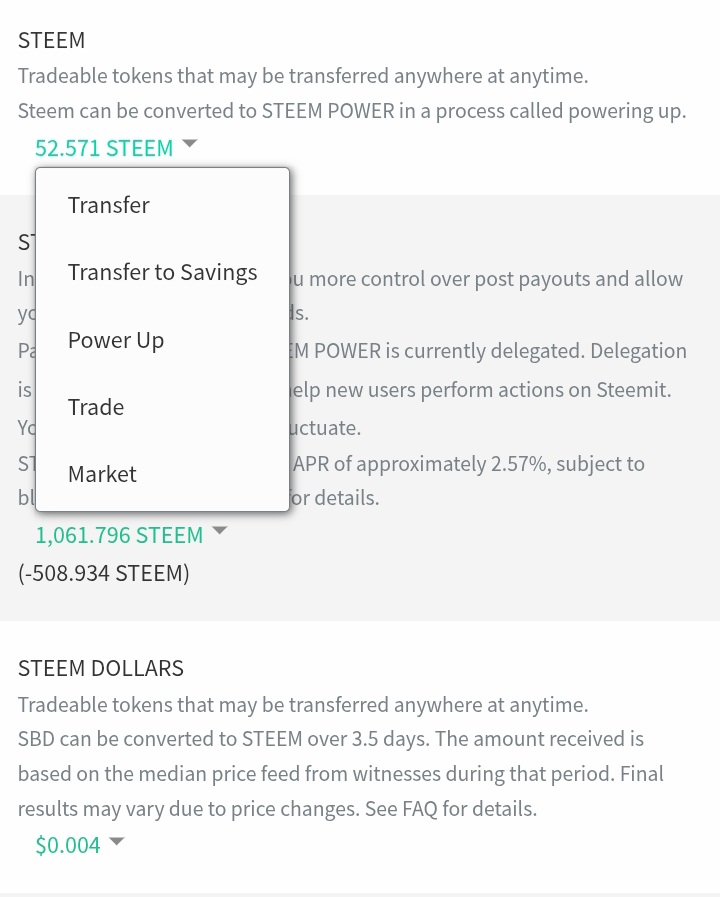Click the 'currently delegated. Delegation' text line
This screenshot has width=720, height=897.
pyautogui.click(x=486, y=351)
